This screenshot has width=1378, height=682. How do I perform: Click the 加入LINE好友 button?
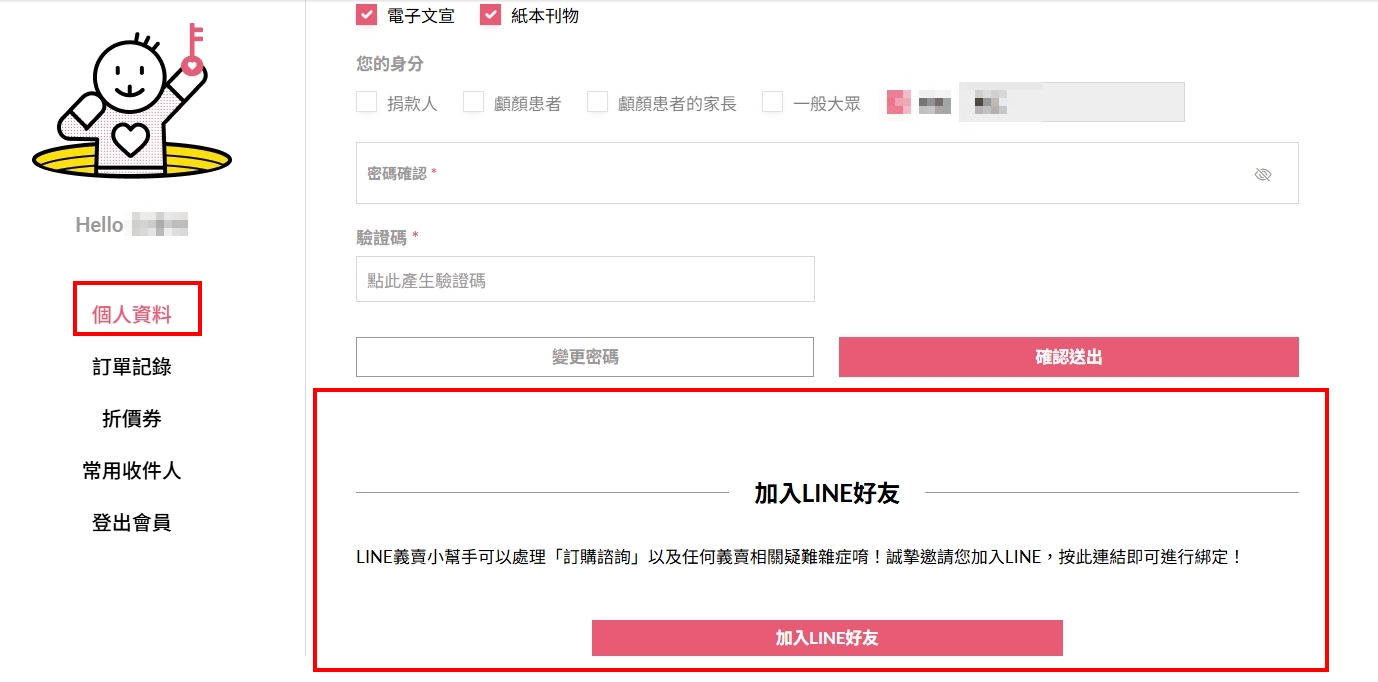(x=827, y=638)
